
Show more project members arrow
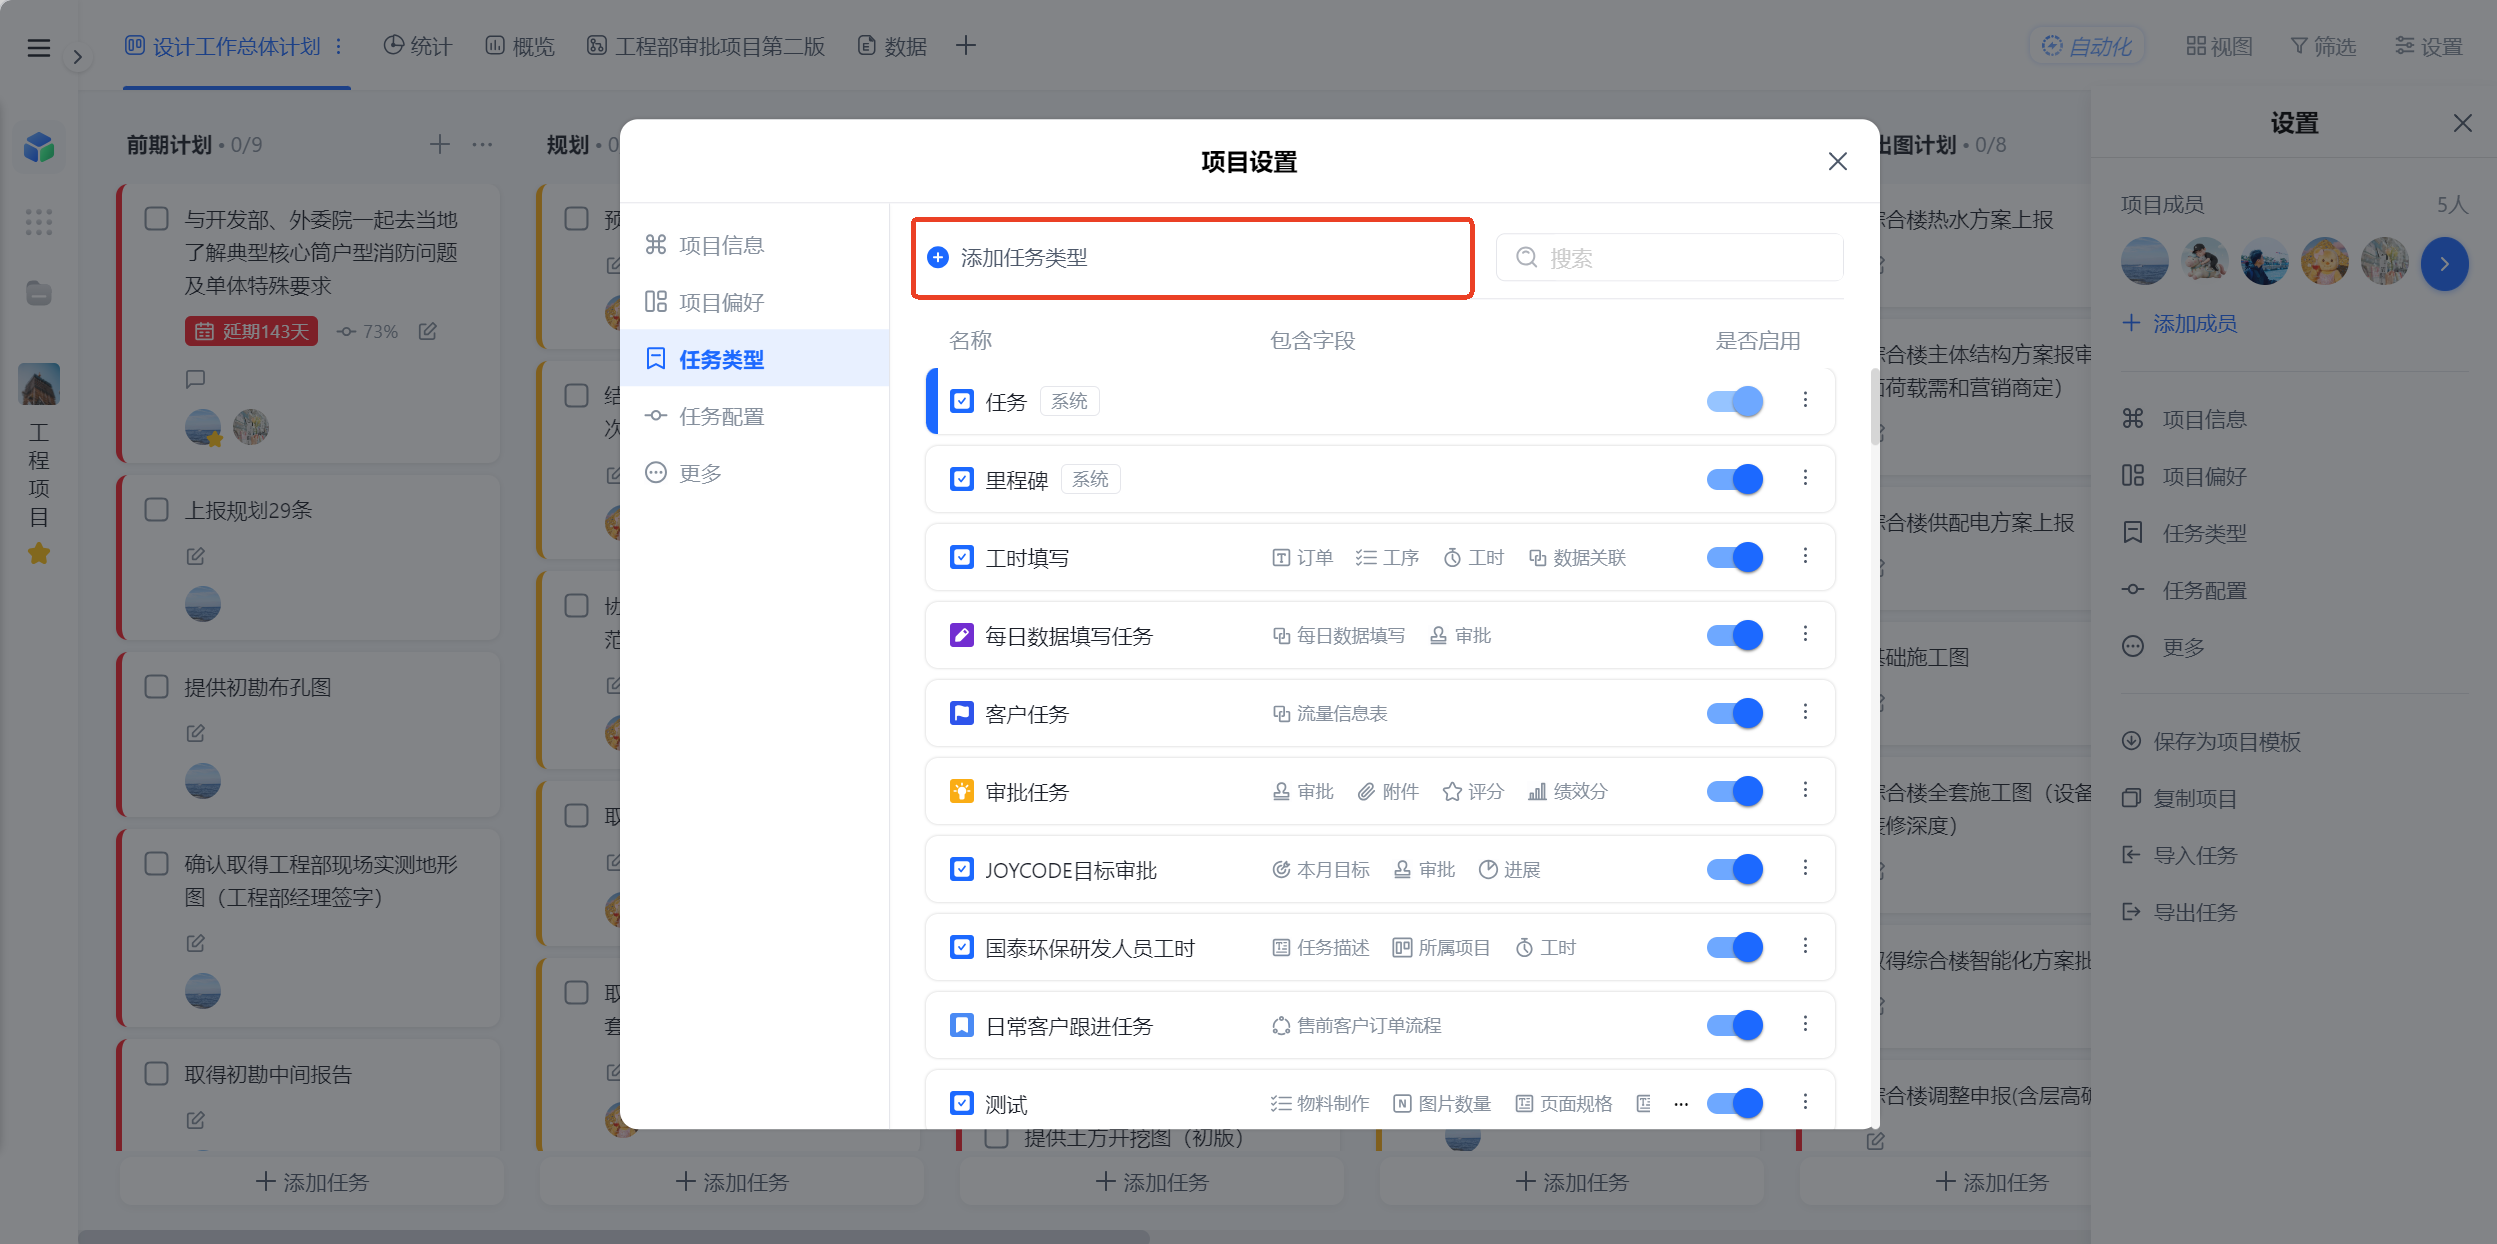[x=2444, y=264]
